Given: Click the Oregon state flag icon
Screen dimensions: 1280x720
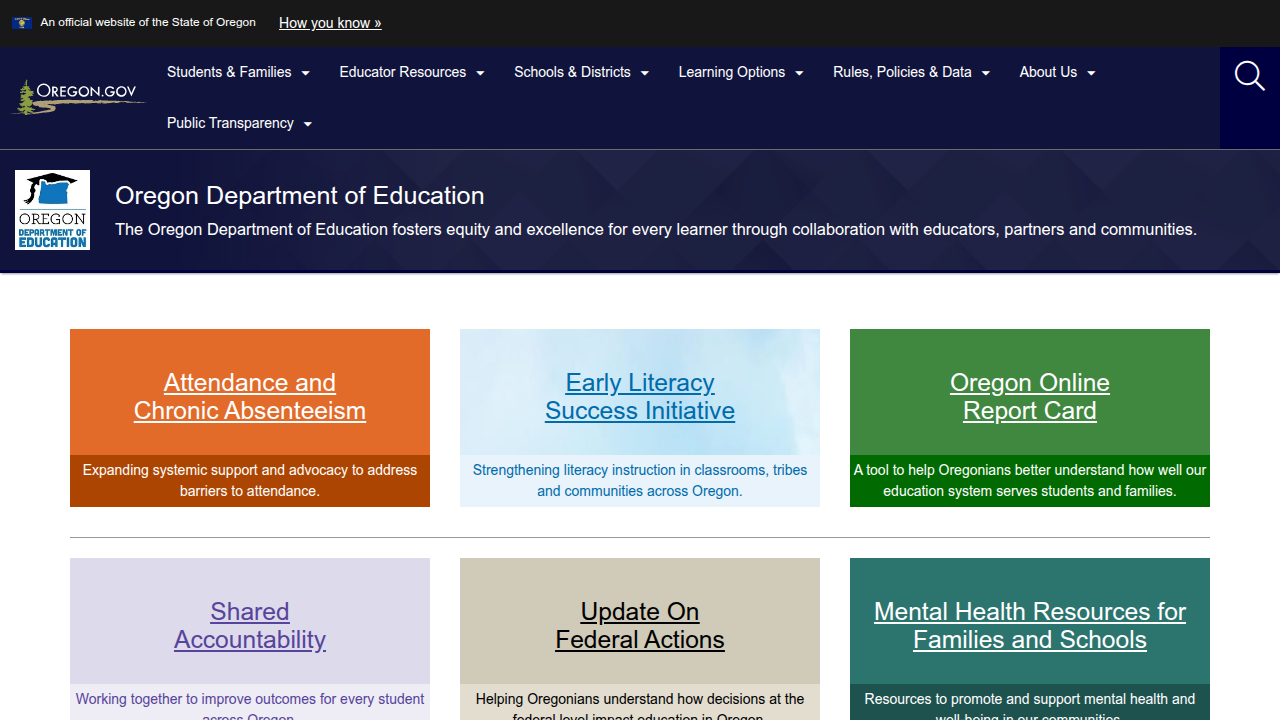Looking at the screenshot, I should tap(21, 23).
